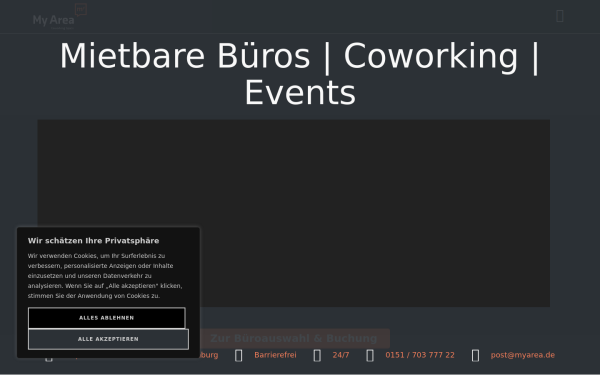Email post@myarea.de link

click(x=522, y=355)
